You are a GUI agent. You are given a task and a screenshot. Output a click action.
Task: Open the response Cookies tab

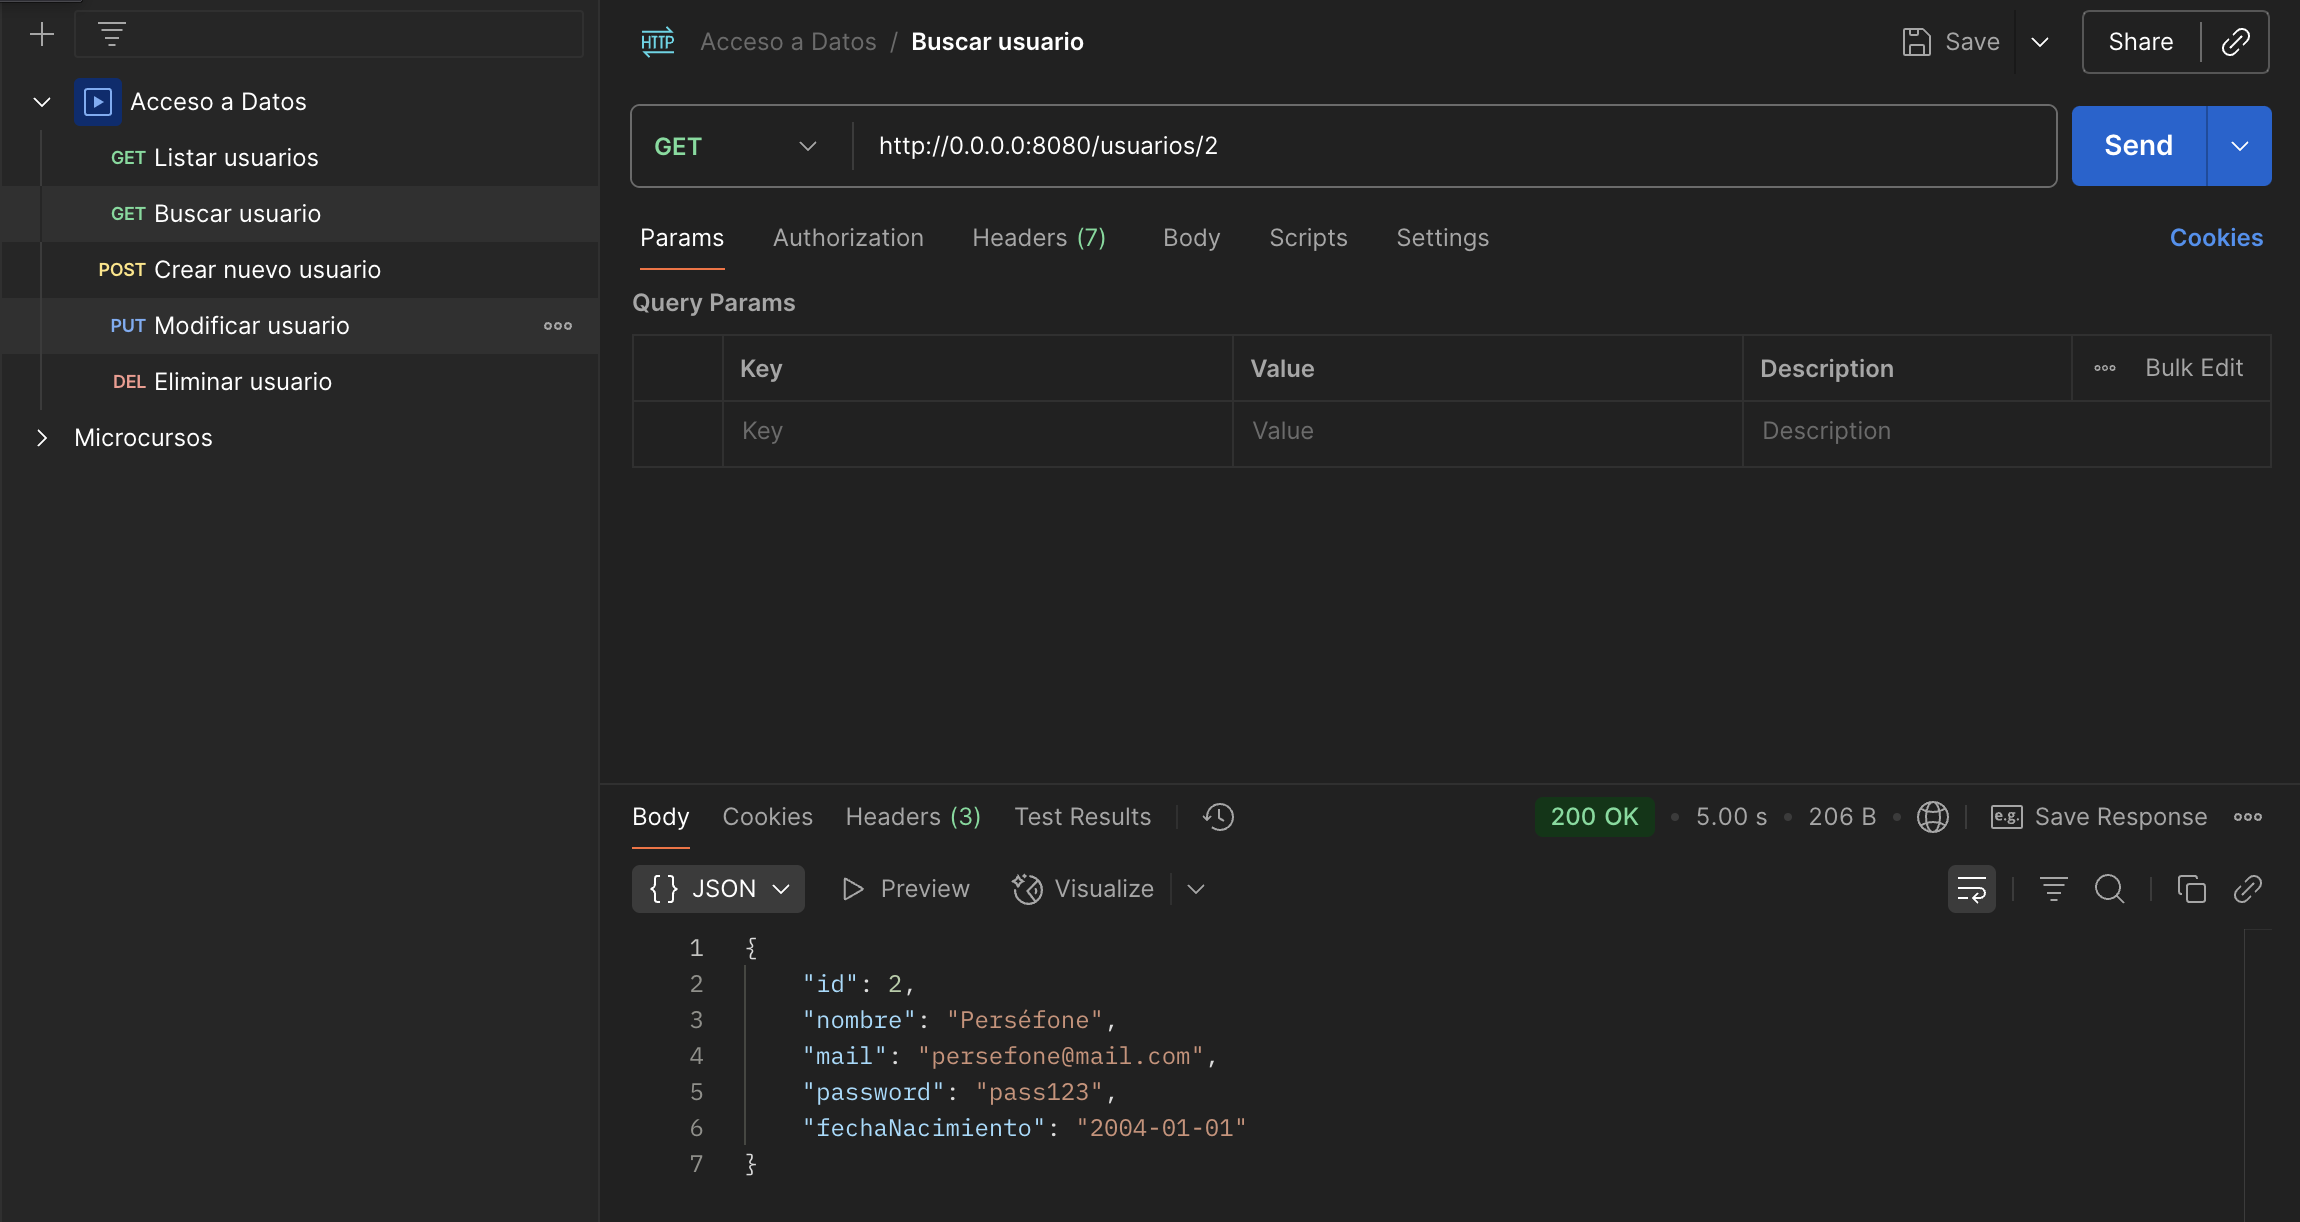pyautogui.click(x=768, y=817)
